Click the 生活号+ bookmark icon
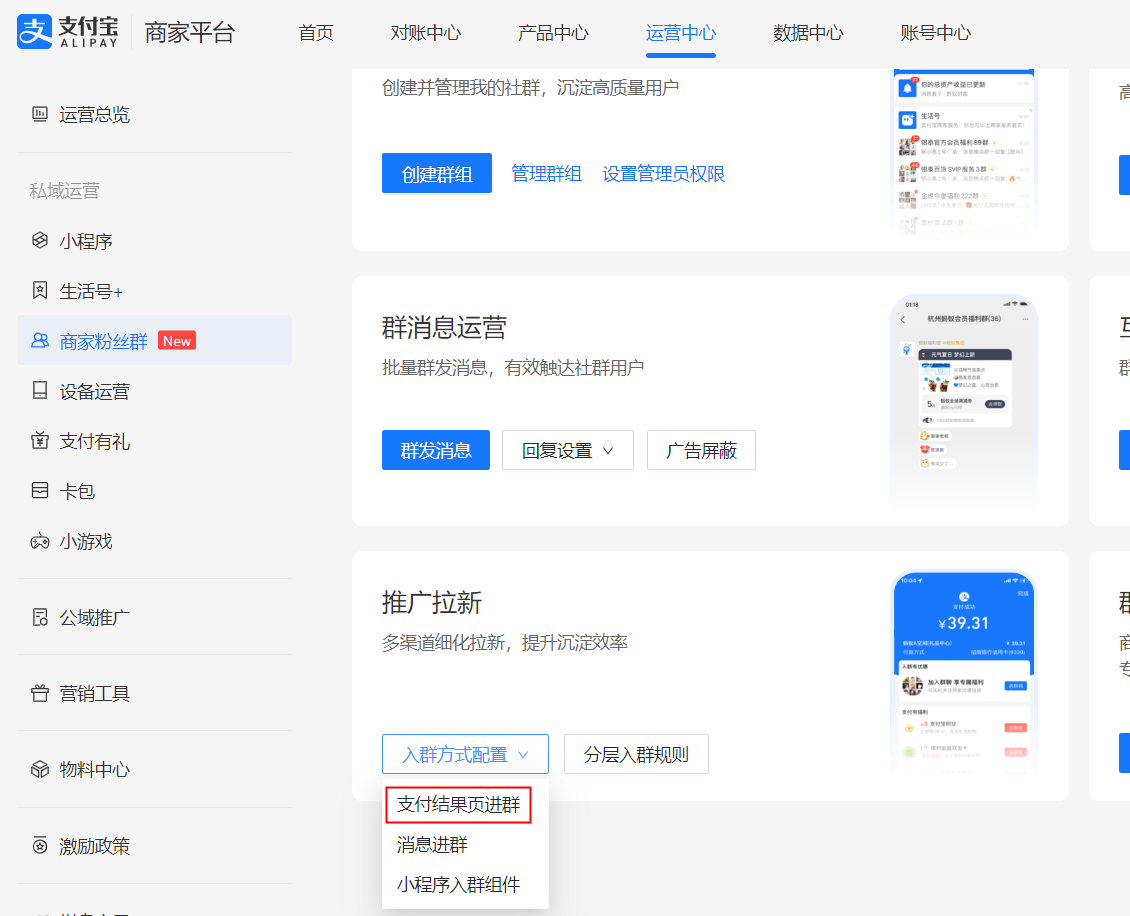1130x916 pixels. (40, 291)
